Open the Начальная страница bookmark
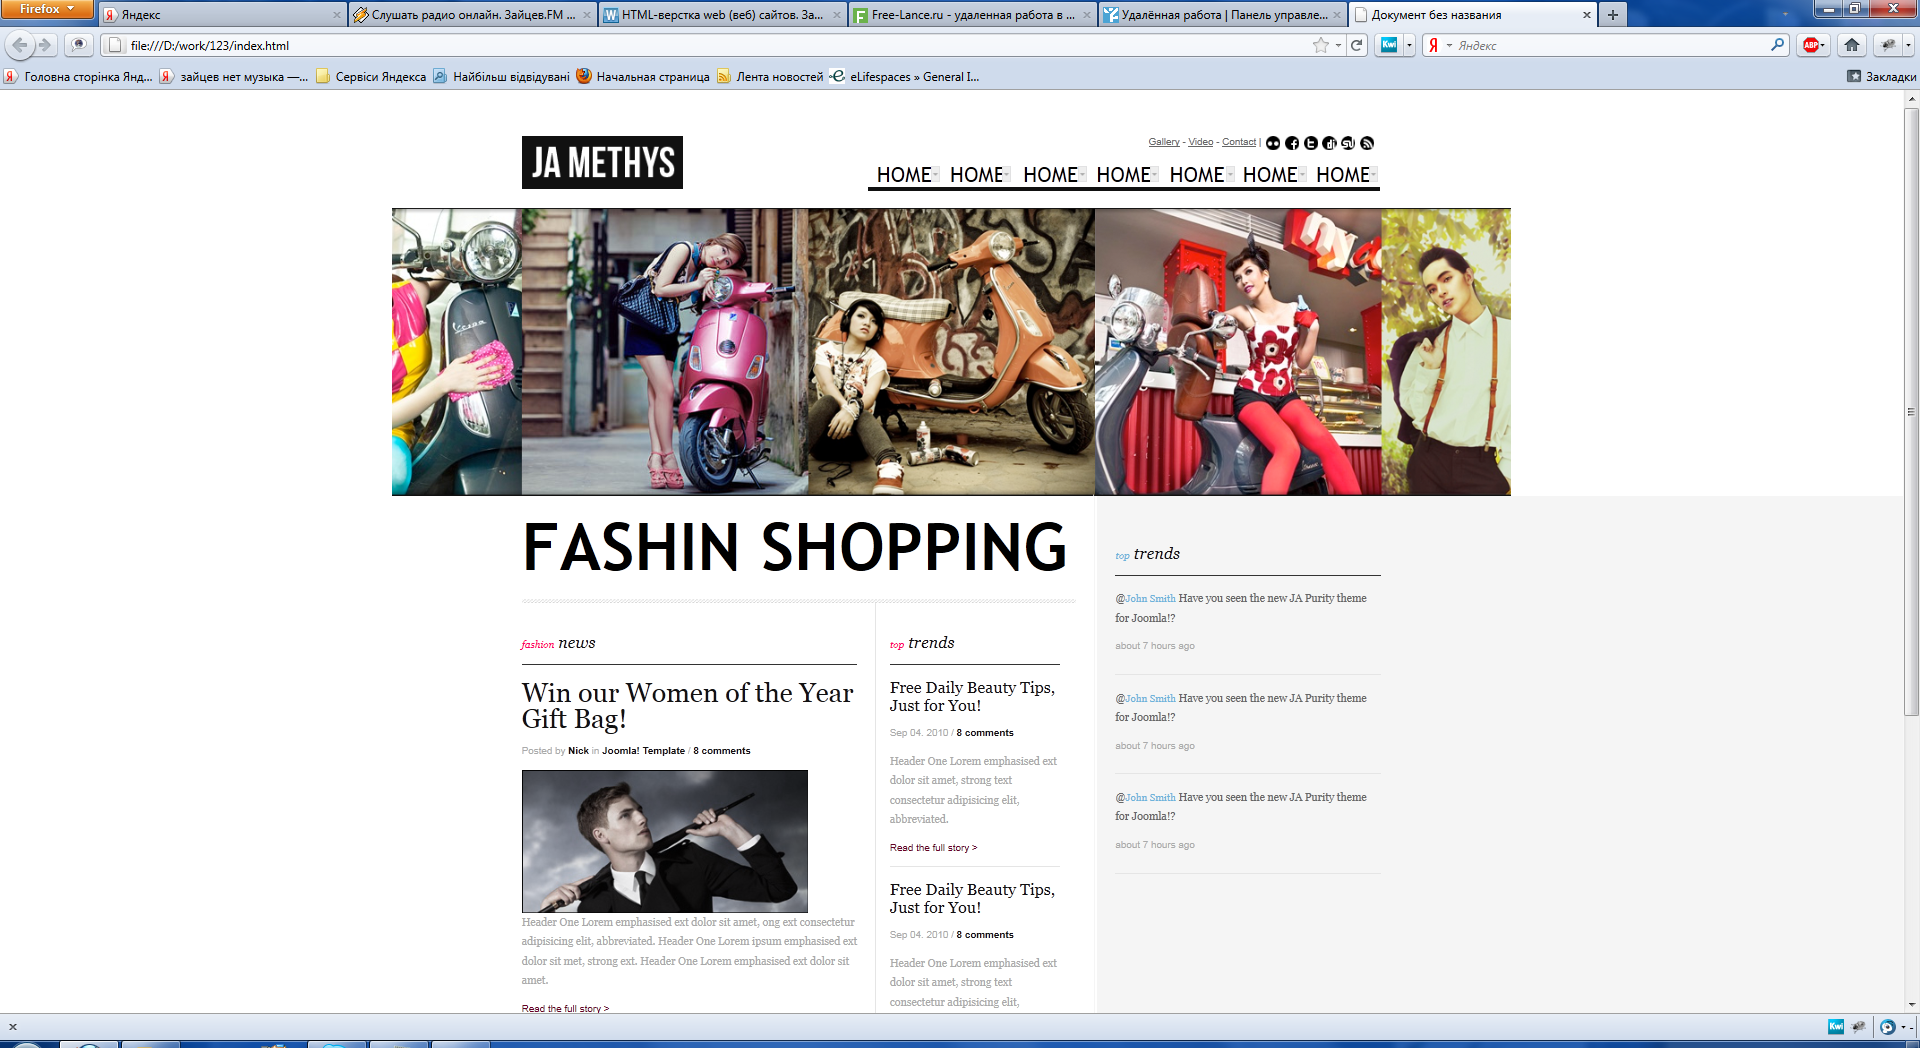This screenshot has width=1920, height=1048. point(642,77)
